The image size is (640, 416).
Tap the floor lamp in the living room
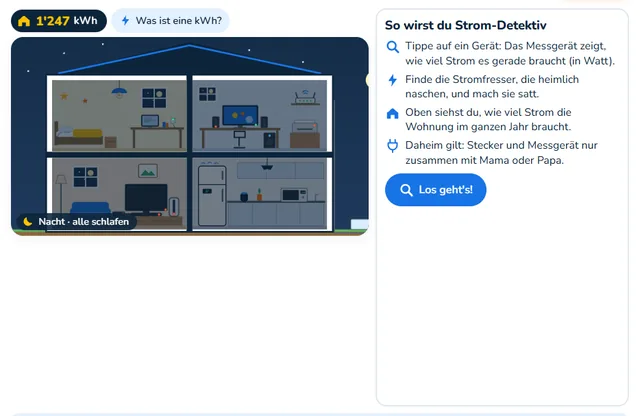[x=61, y=194]
